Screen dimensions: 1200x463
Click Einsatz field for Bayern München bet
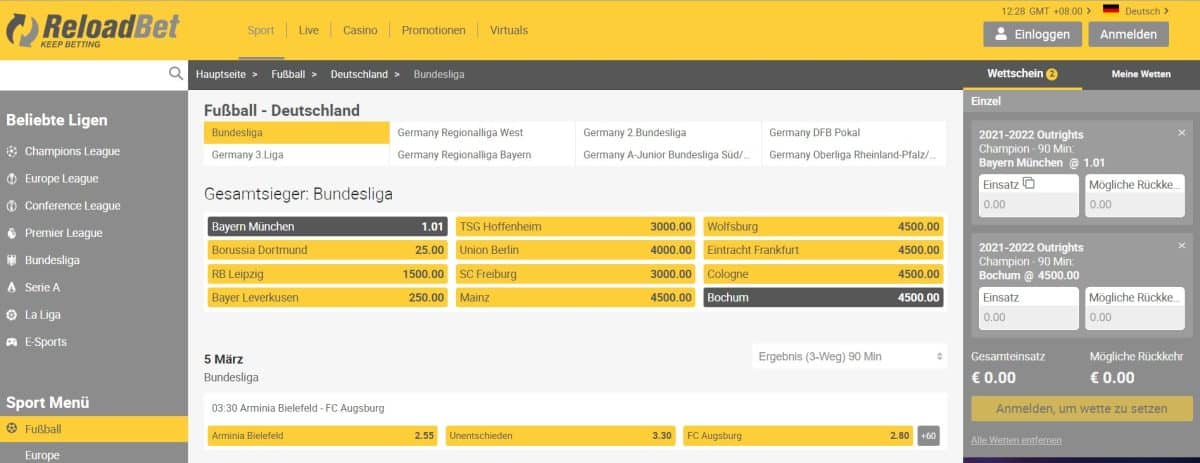[x=1029, y=204]
